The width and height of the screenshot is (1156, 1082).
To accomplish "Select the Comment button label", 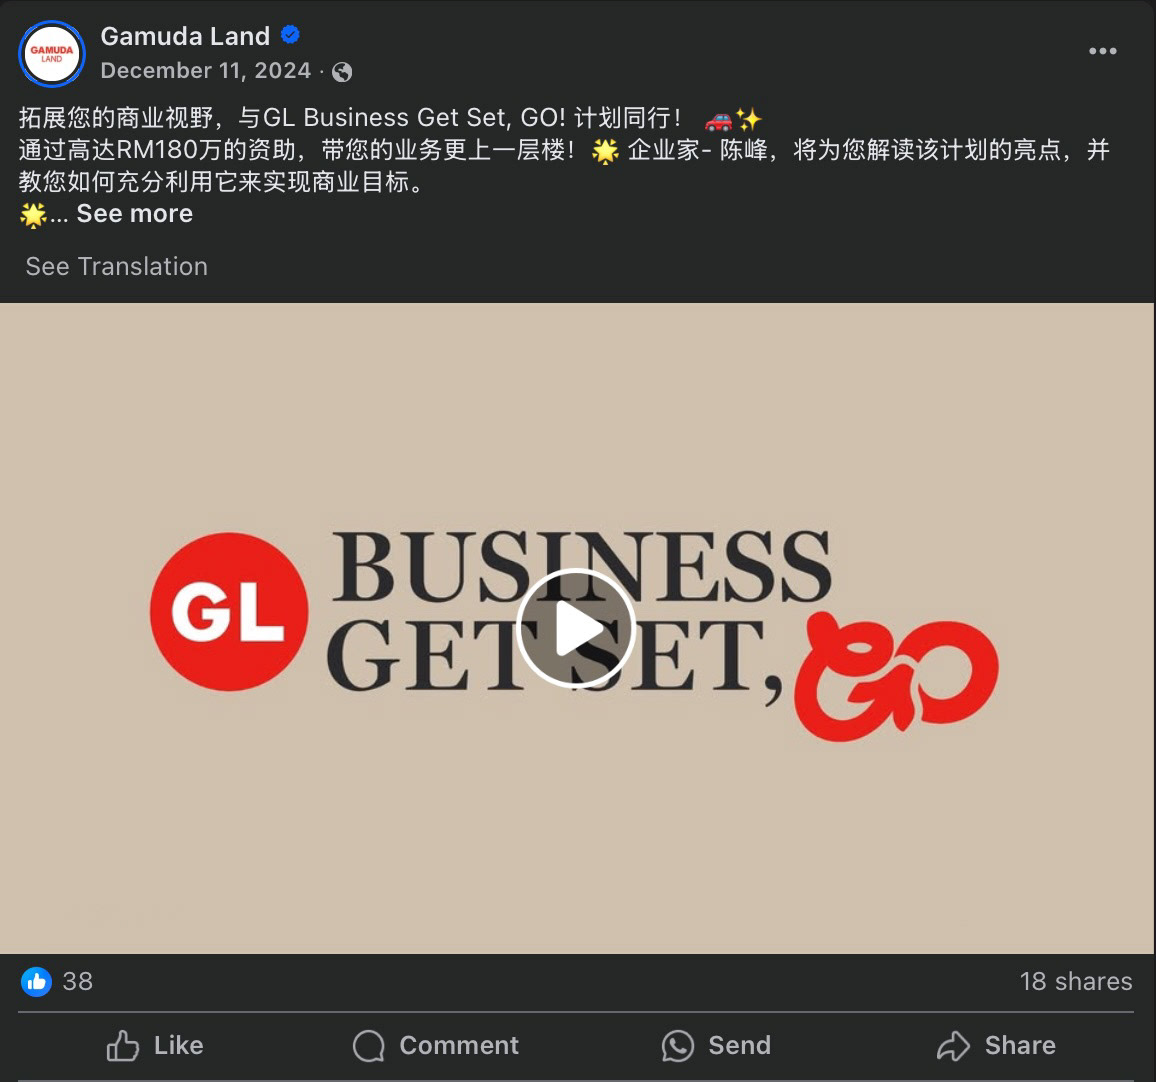I will (459, 1045).
